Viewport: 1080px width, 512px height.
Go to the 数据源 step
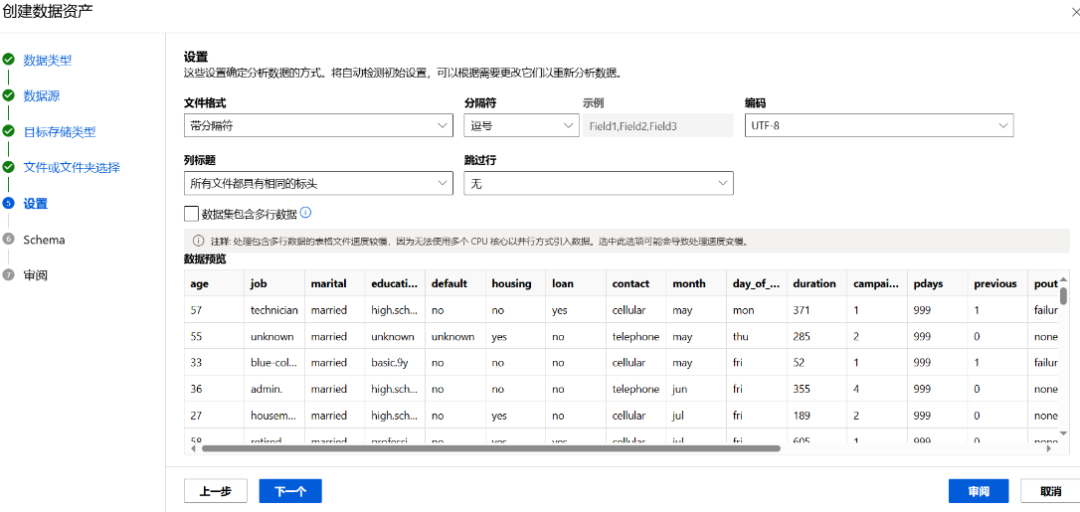point(41,96)
